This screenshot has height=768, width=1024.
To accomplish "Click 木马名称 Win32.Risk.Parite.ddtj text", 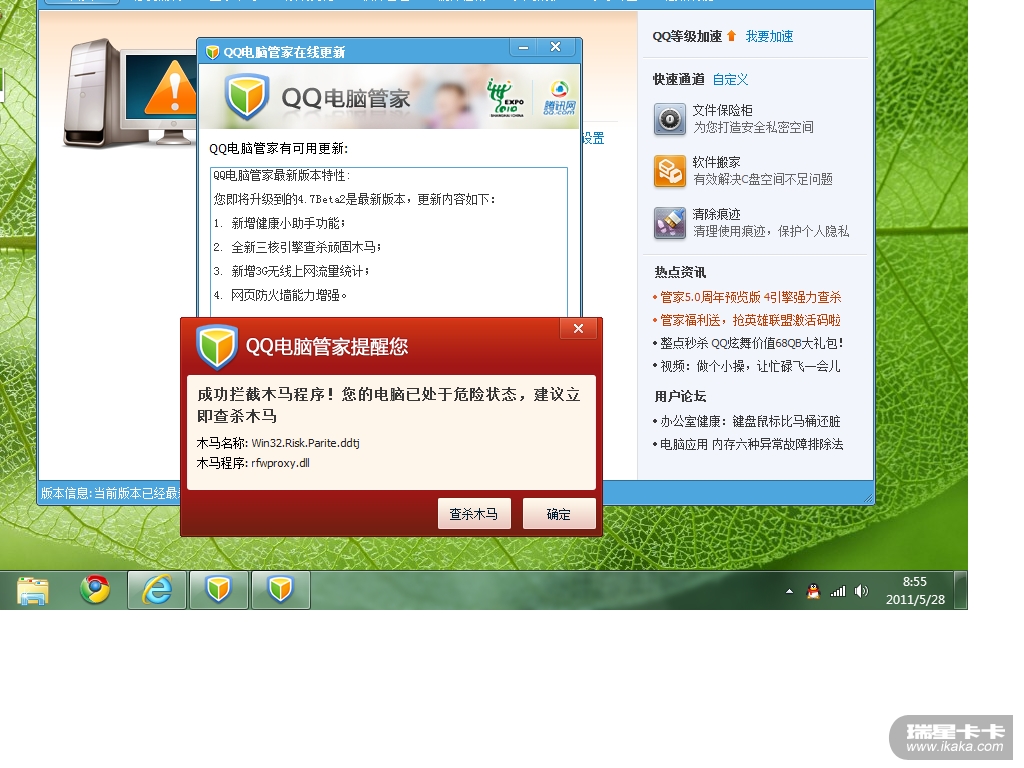I will click(278, 443).
